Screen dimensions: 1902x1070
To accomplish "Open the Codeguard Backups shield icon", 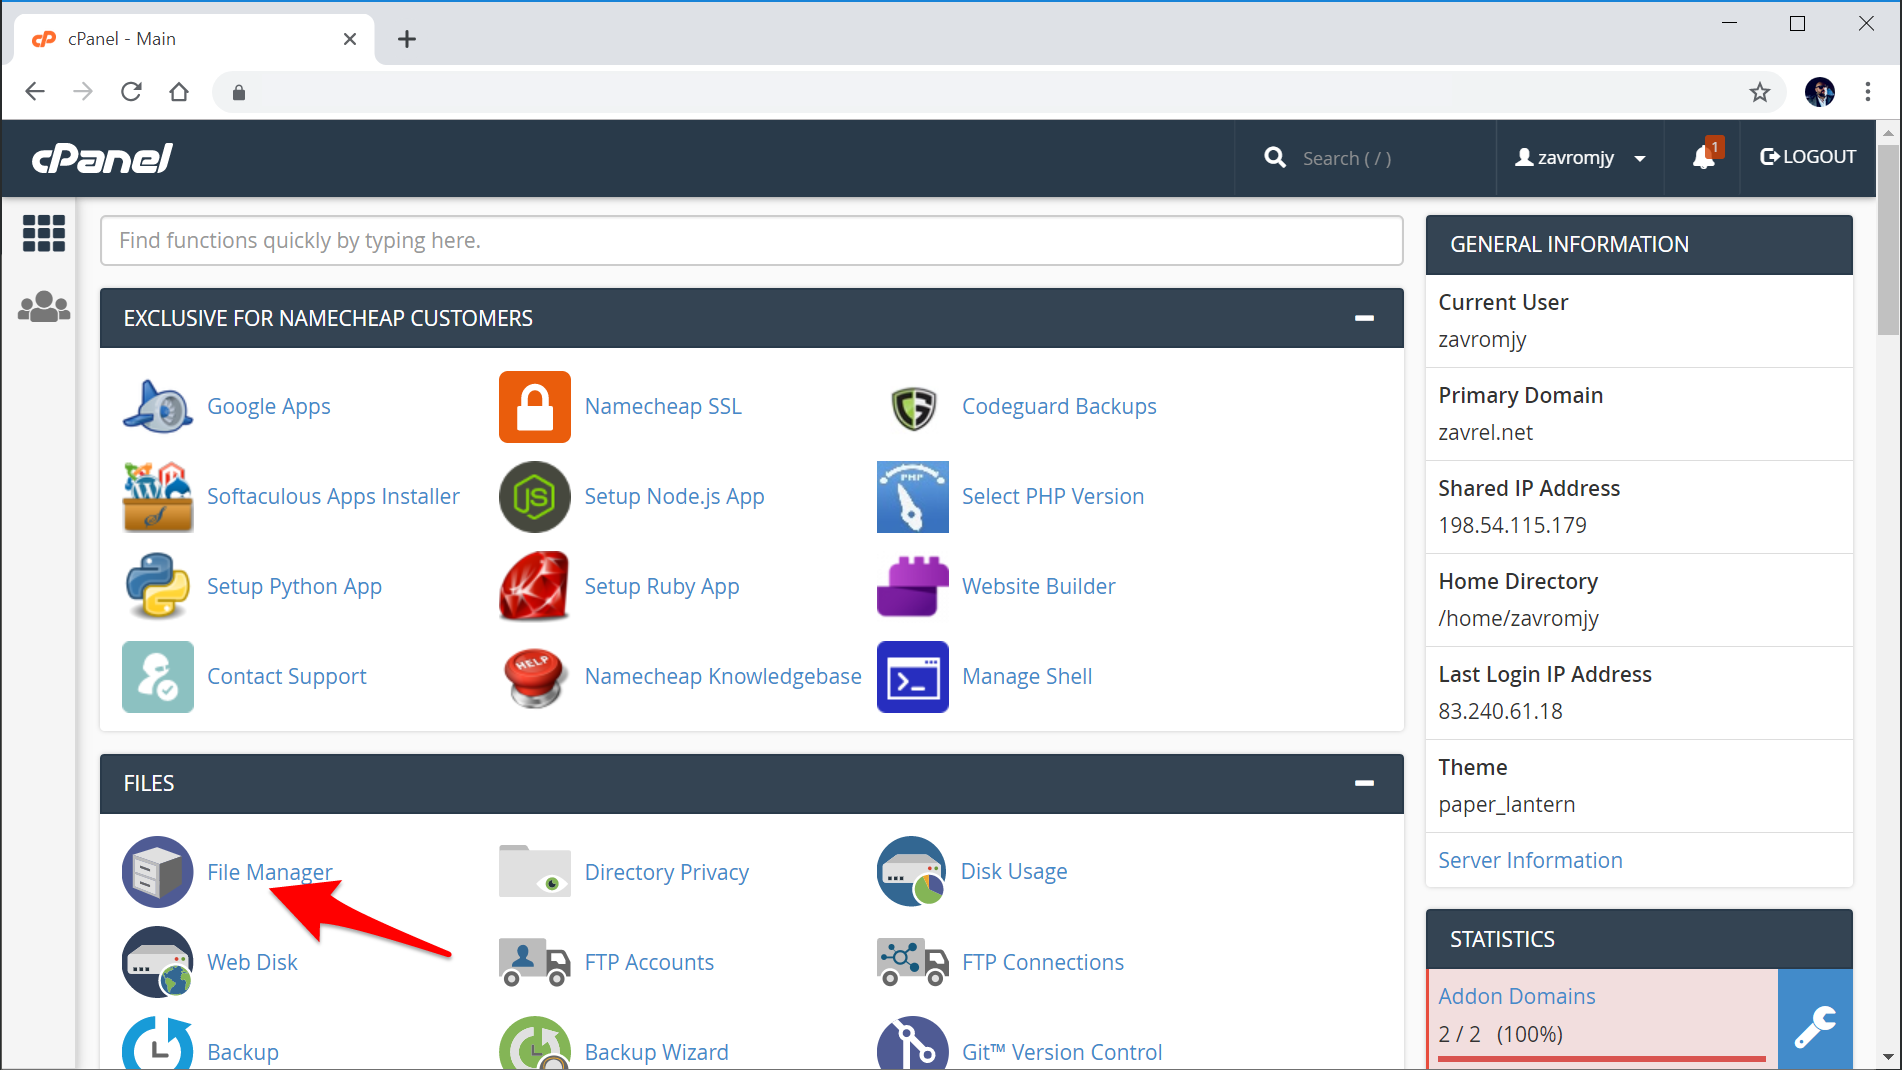I will (913, 407).
